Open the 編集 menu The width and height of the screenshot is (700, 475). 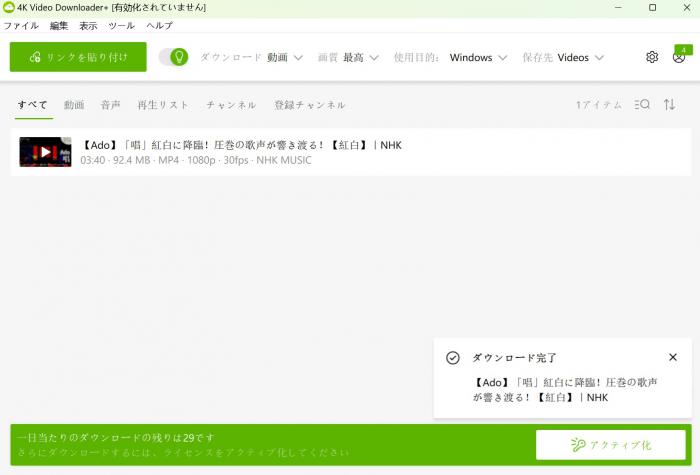(59, 25)
